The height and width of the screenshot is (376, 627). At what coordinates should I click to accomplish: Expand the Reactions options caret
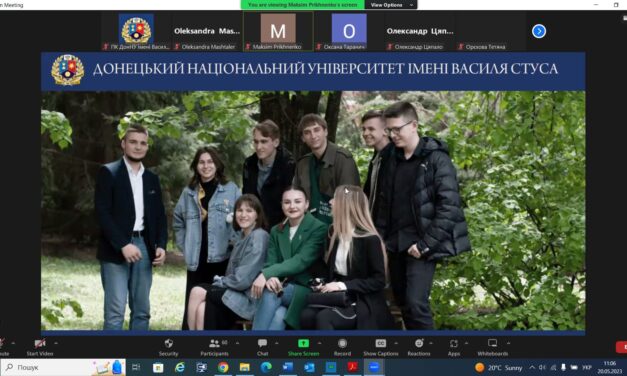pyautogui.click(x=431, y=343)
